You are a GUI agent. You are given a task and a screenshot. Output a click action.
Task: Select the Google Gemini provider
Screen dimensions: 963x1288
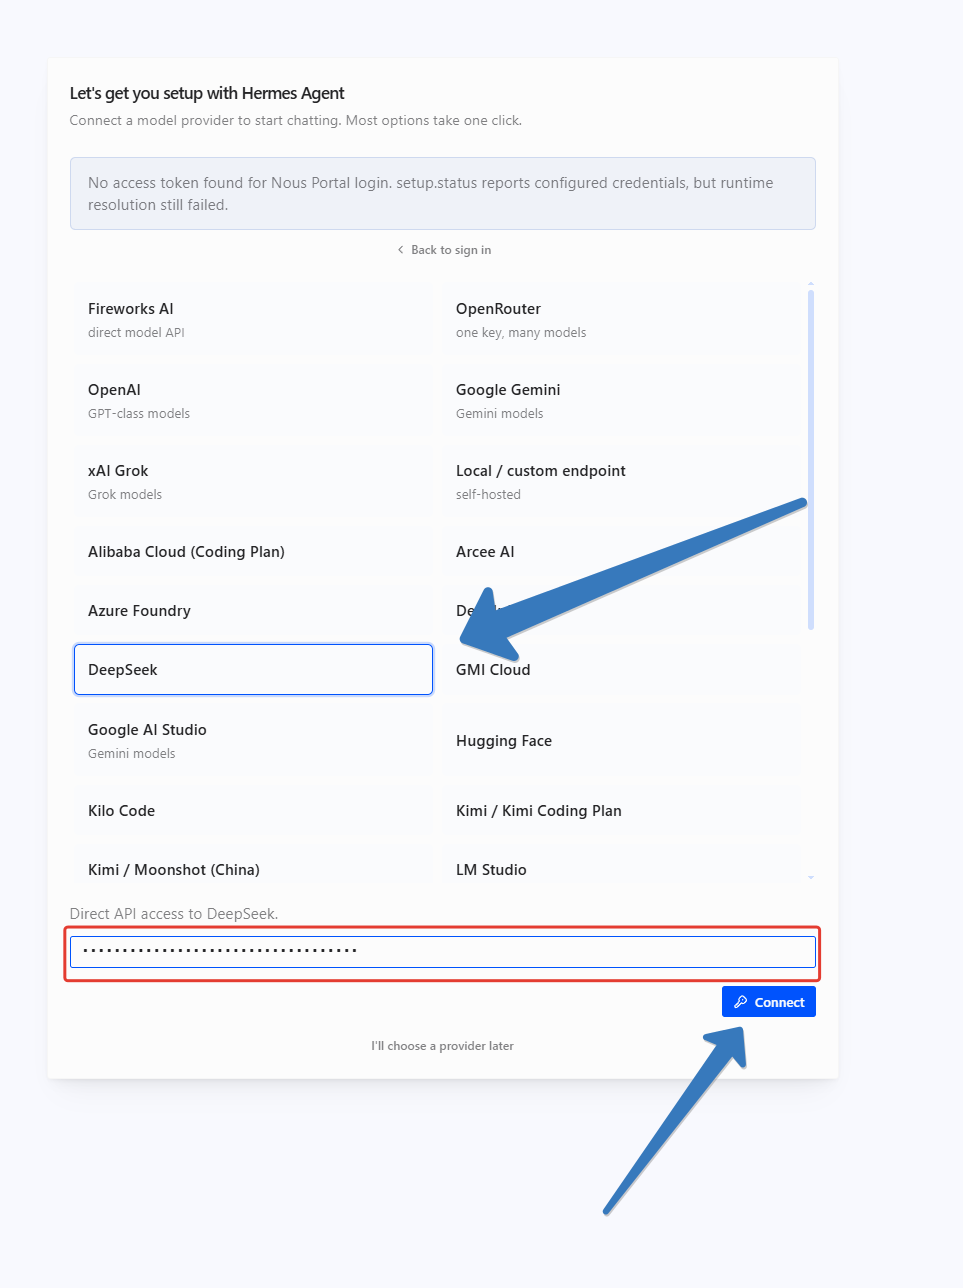tap(621, 401)
